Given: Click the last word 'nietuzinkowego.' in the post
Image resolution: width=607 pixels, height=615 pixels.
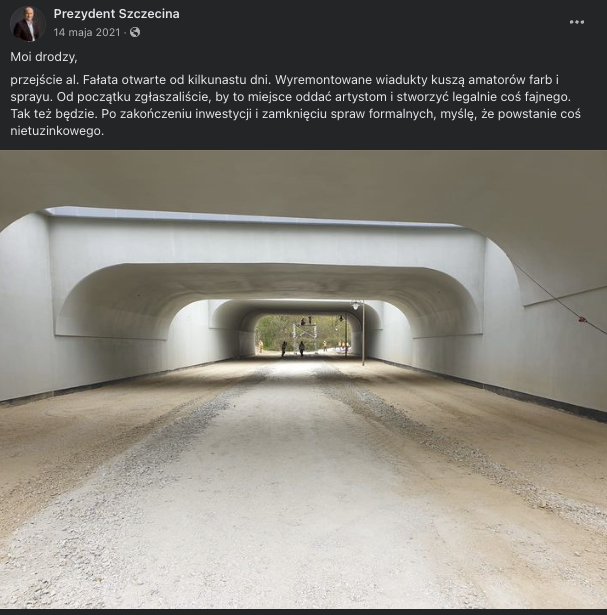Looking at the screenshot, I should (57, 131).
